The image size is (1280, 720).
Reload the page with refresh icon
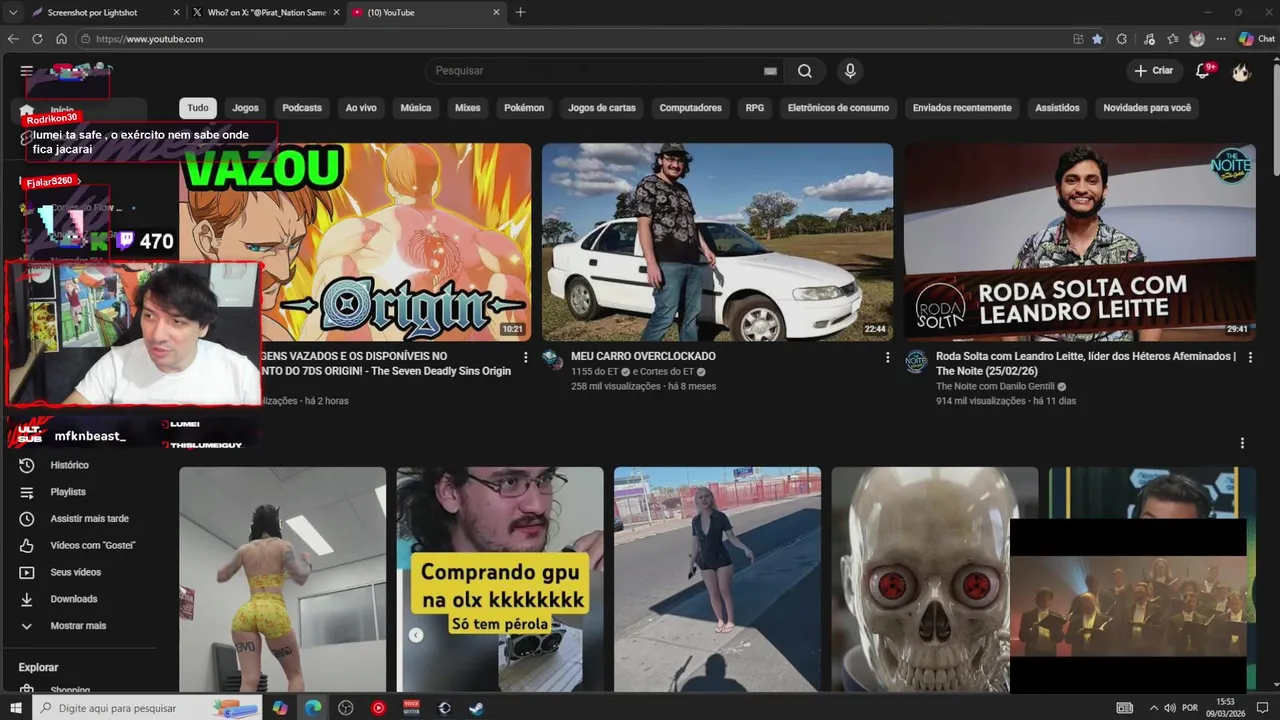tap(37, 39)
